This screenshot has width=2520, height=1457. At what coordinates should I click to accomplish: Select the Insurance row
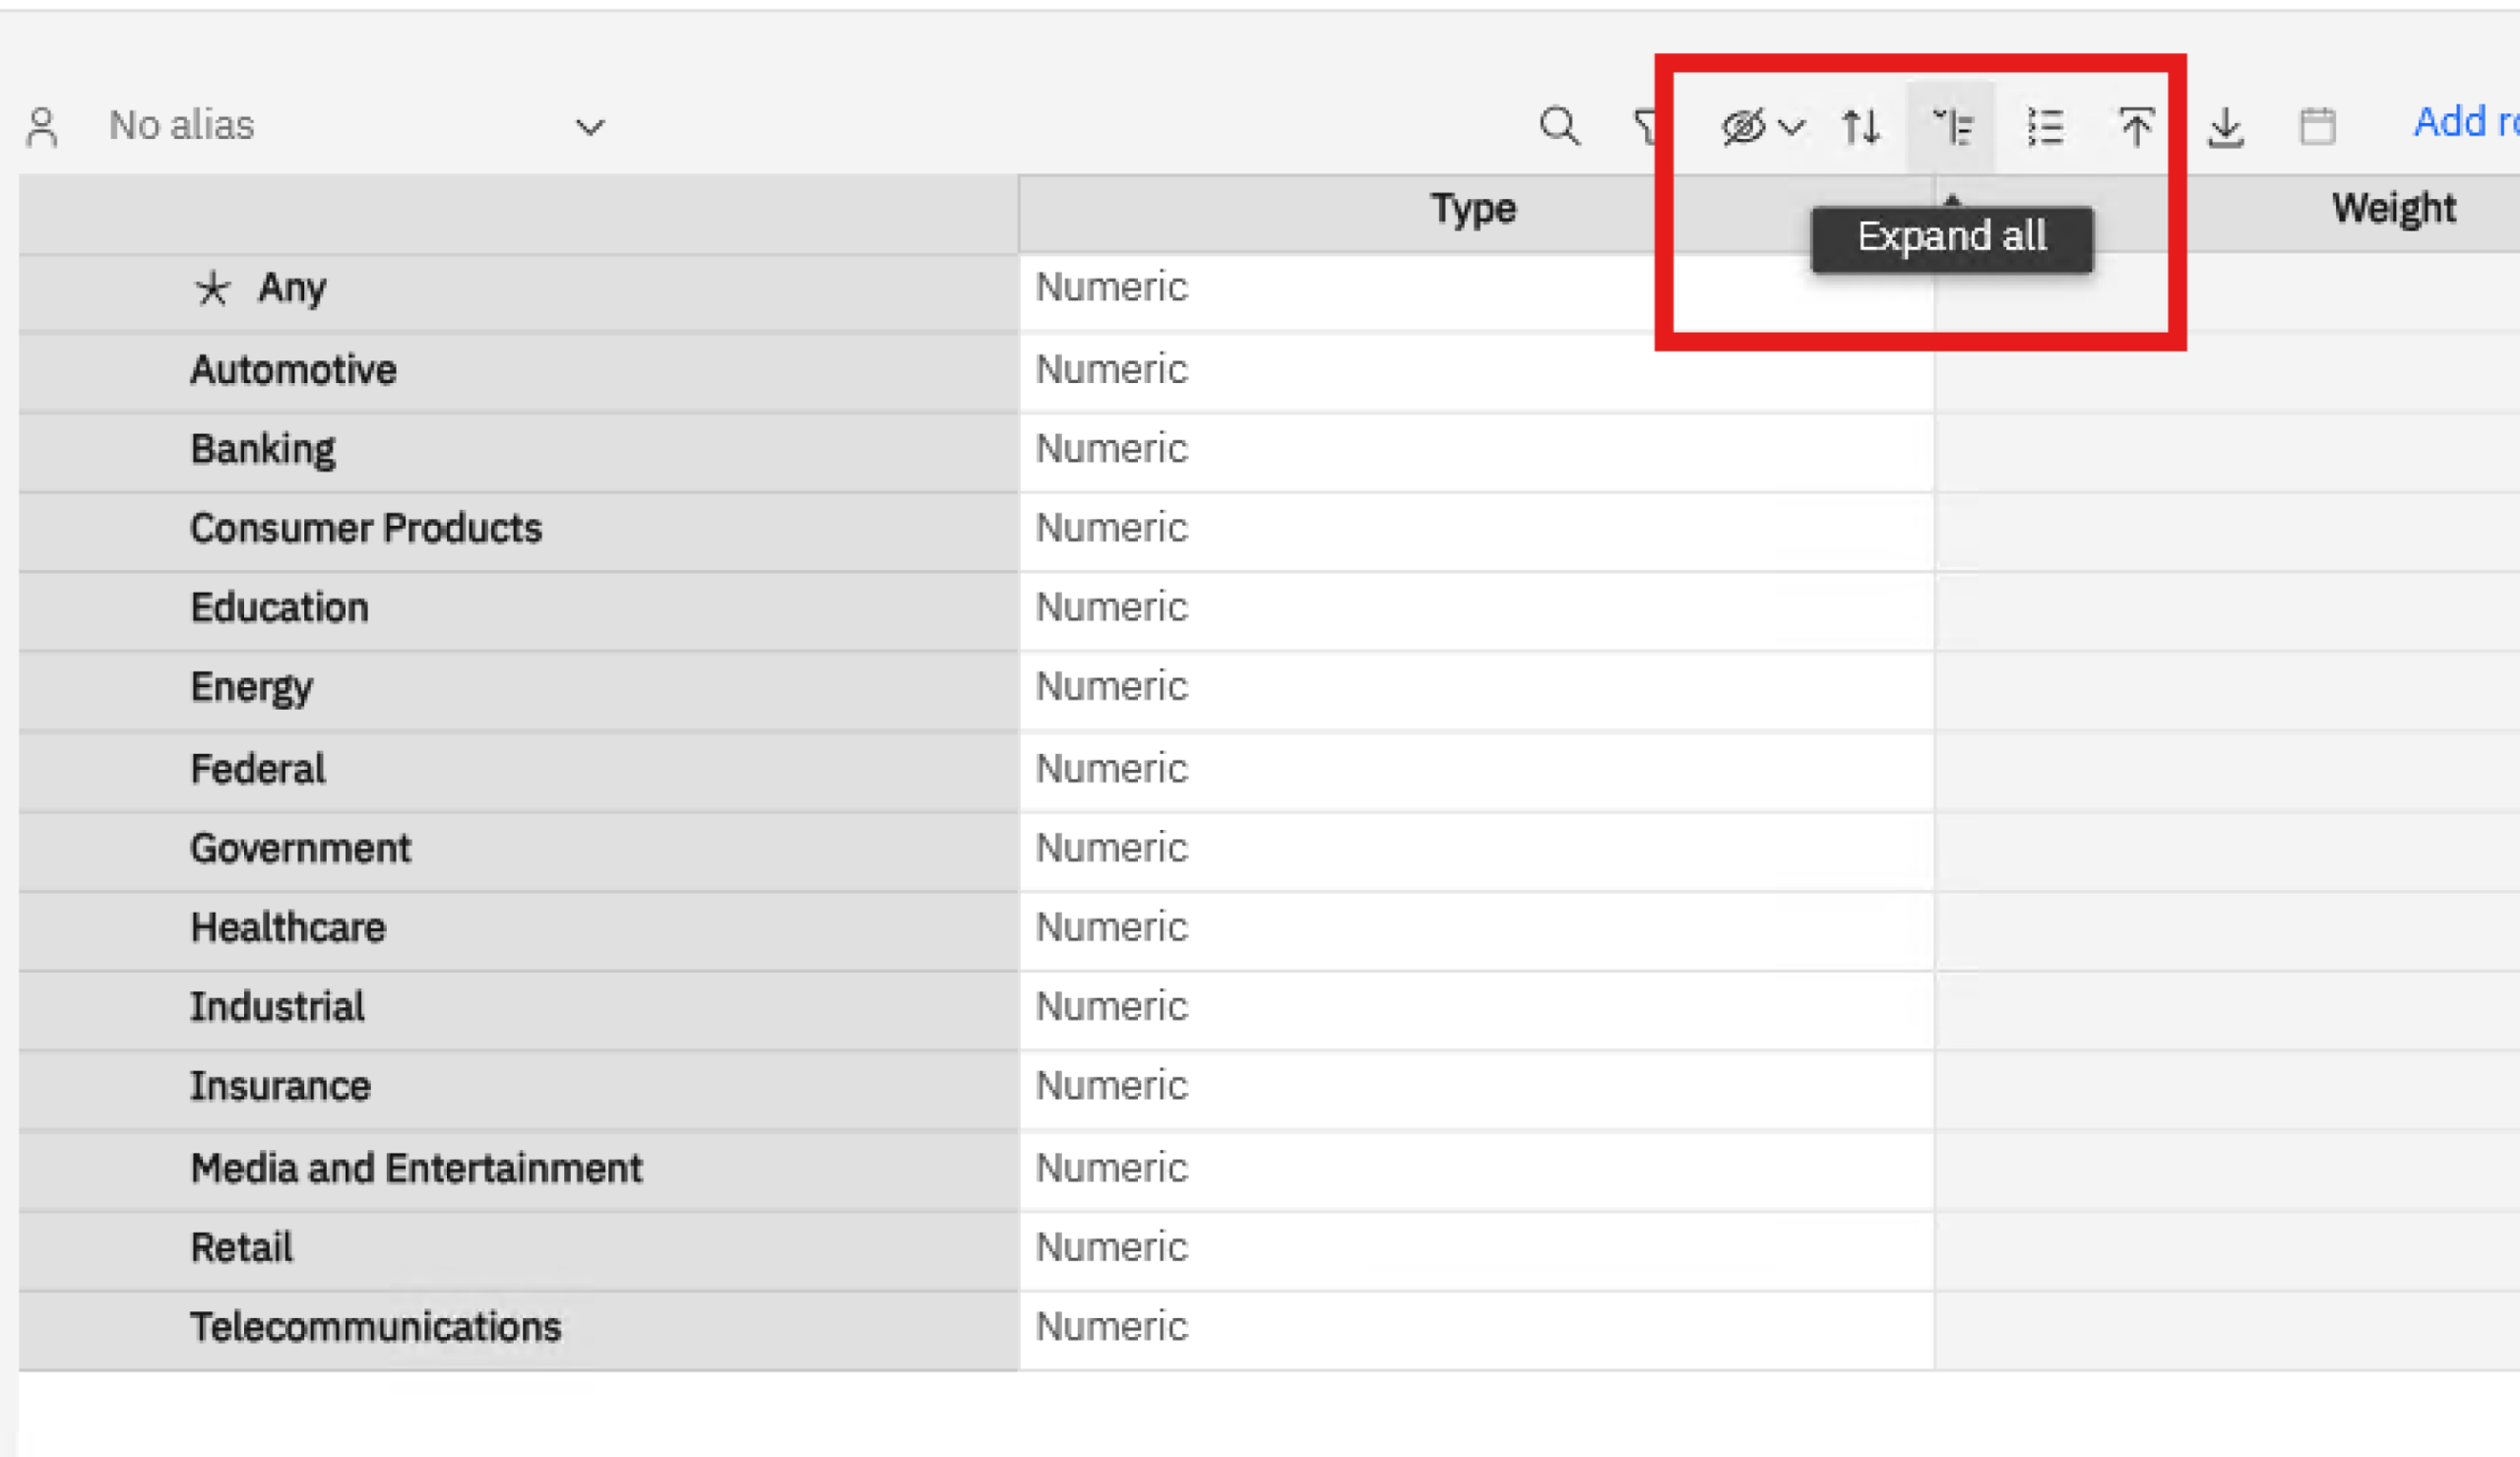coord(519,1088)
